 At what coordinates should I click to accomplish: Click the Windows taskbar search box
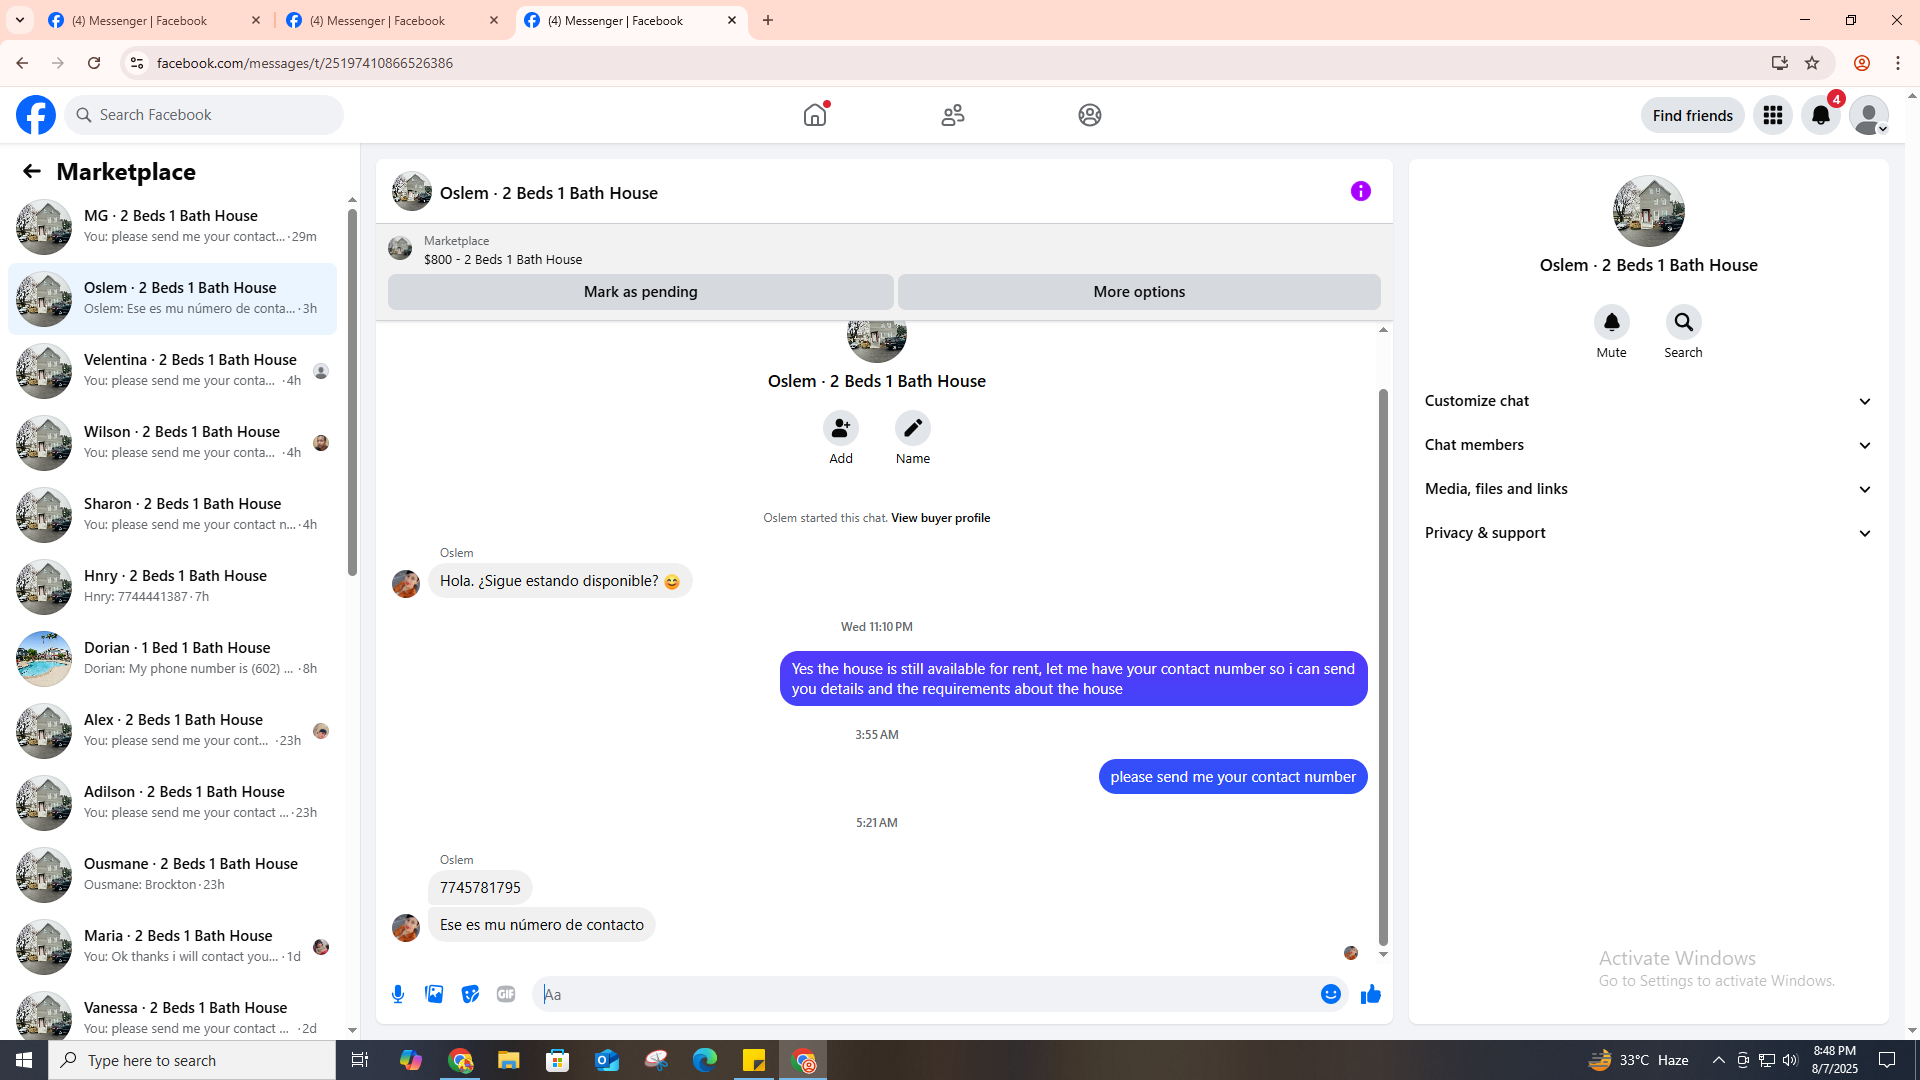192,1060
